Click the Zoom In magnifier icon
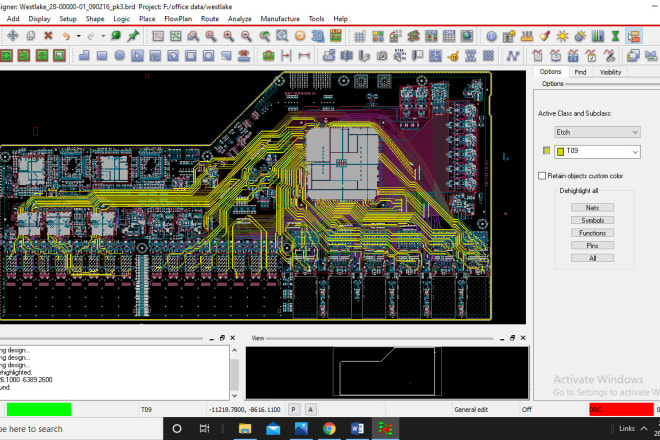The width and height of the screenshot is (660, 440). click(228, 36)
